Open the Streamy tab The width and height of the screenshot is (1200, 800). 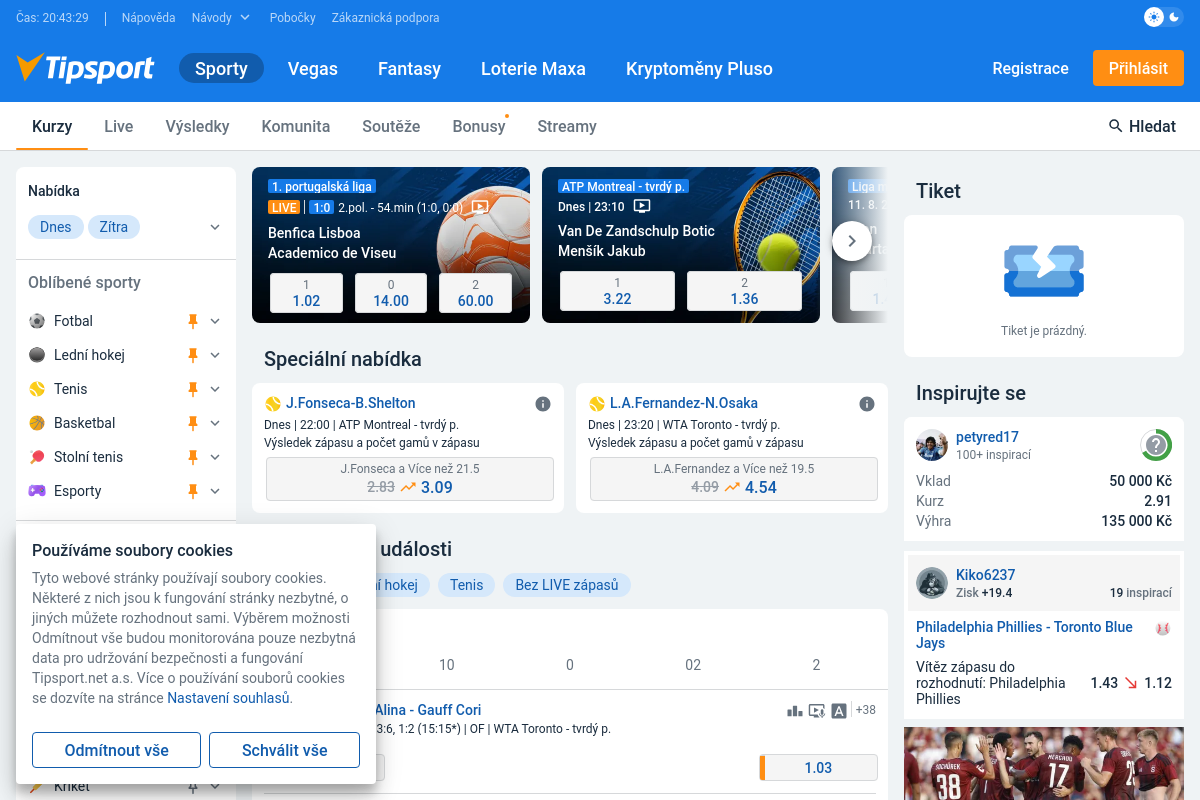click(x=567, y=127)
